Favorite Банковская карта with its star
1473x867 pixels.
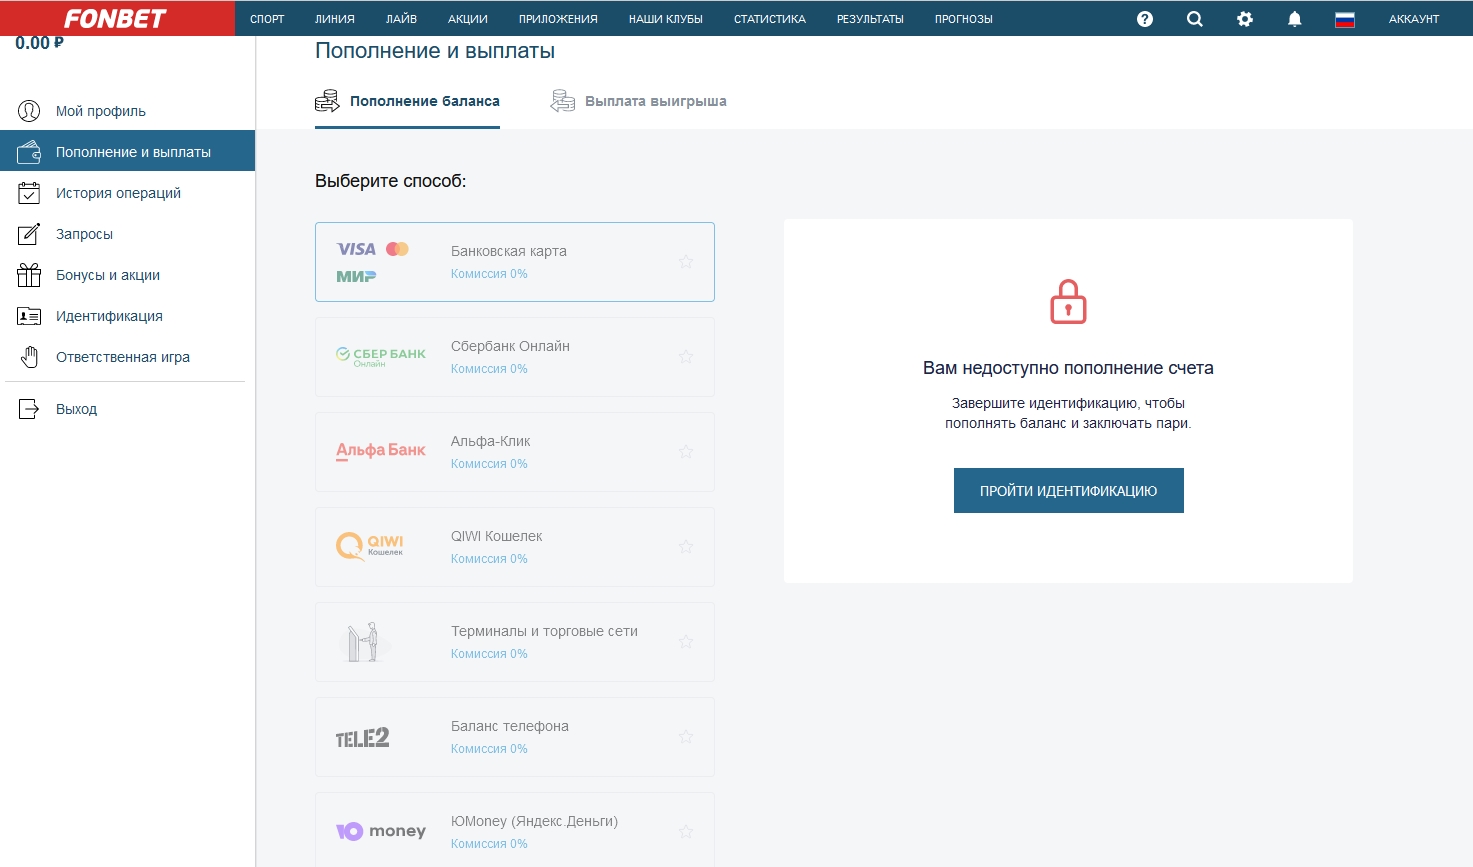[x=686, y=262]
